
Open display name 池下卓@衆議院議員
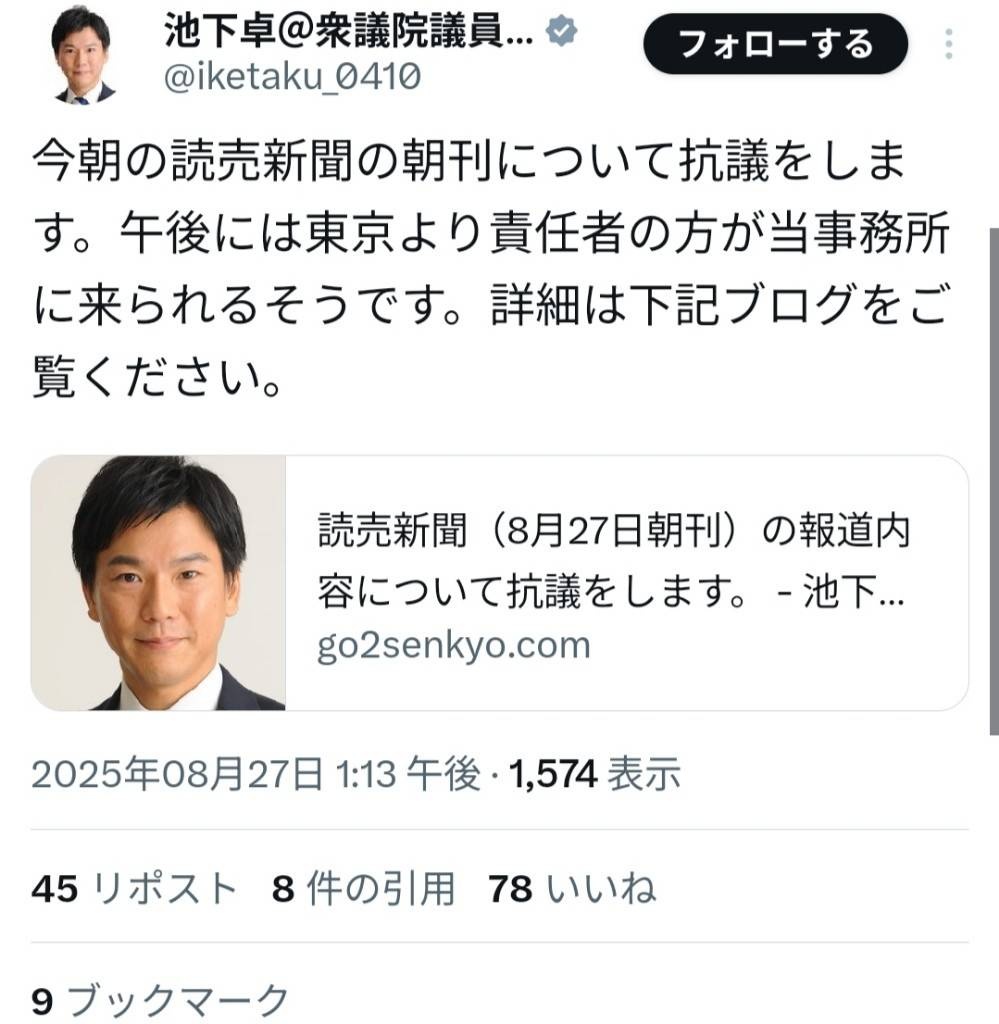349,31
